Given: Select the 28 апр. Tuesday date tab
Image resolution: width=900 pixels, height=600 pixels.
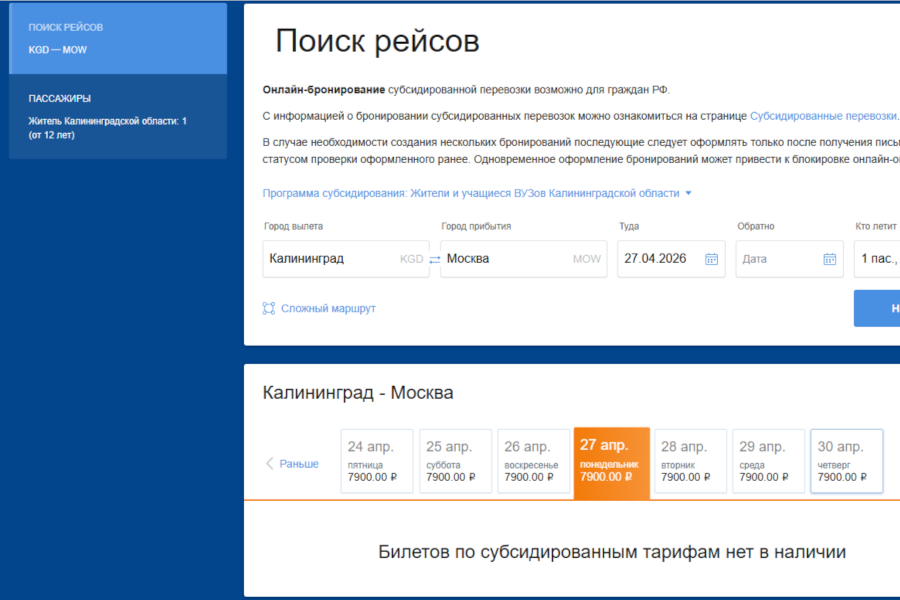Looking at the screenshot, I should tap(690, 461).
